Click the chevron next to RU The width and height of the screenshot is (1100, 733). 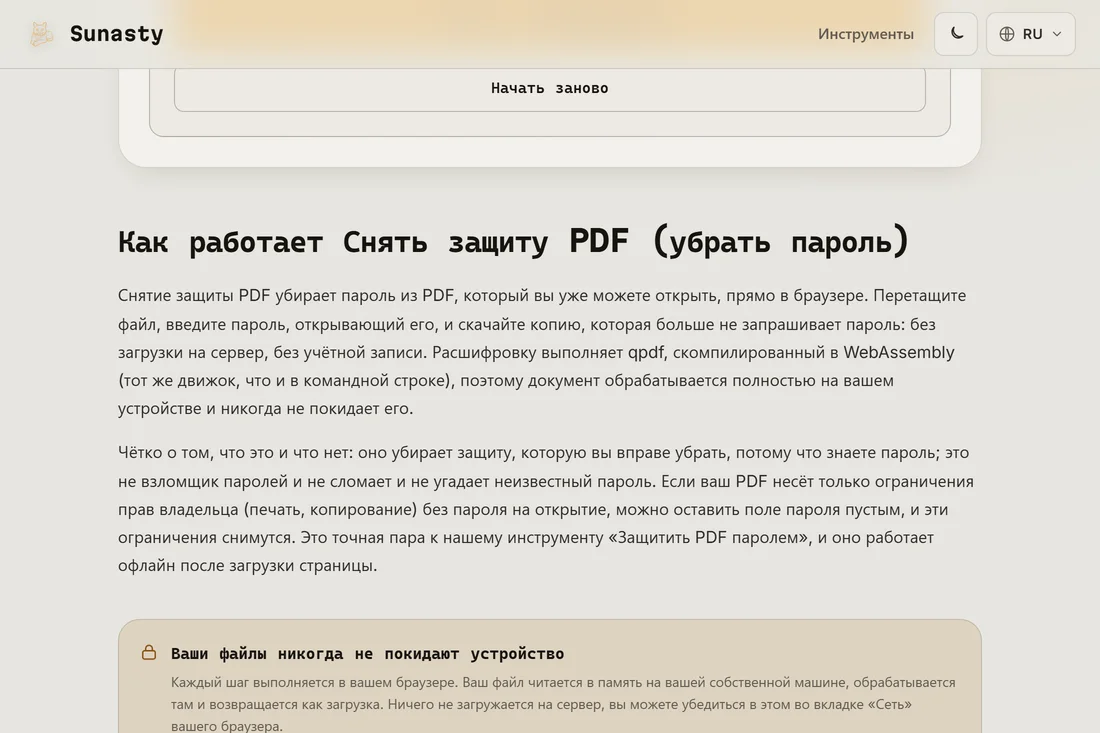(x=1057, y=34)
